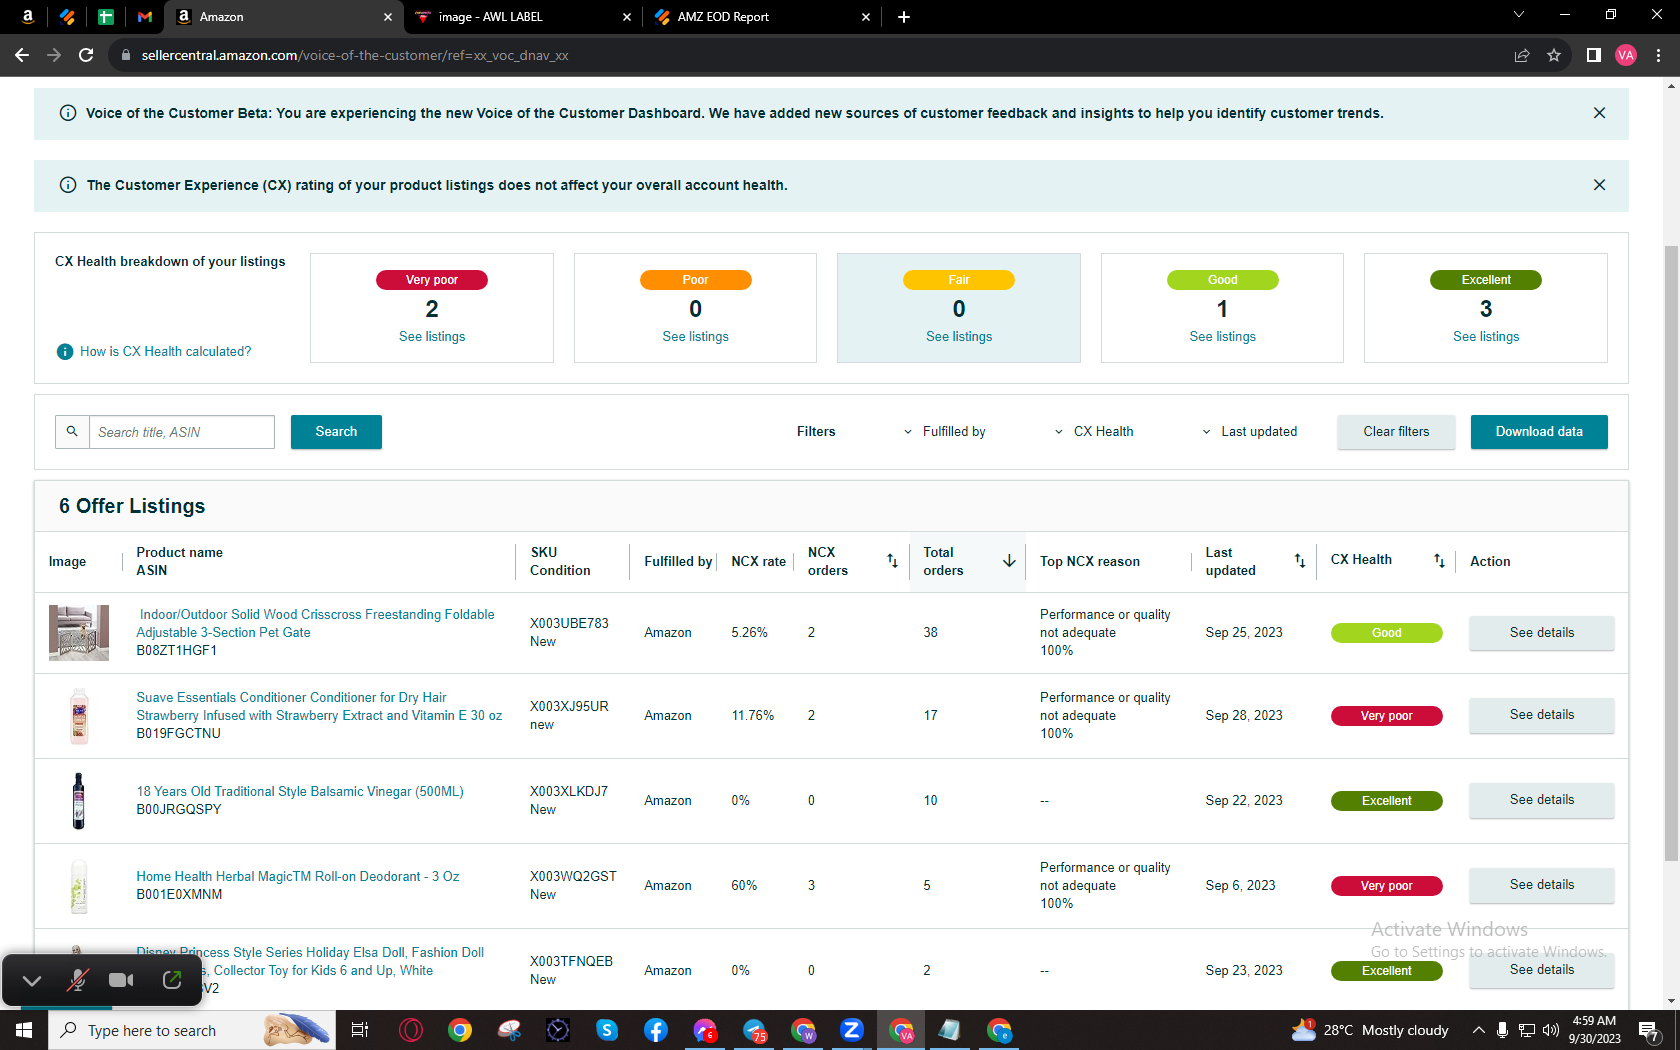Open Telegram from the taskbar
The height and width of the screenshot is (1050, 1680).
coord(754,1030)
